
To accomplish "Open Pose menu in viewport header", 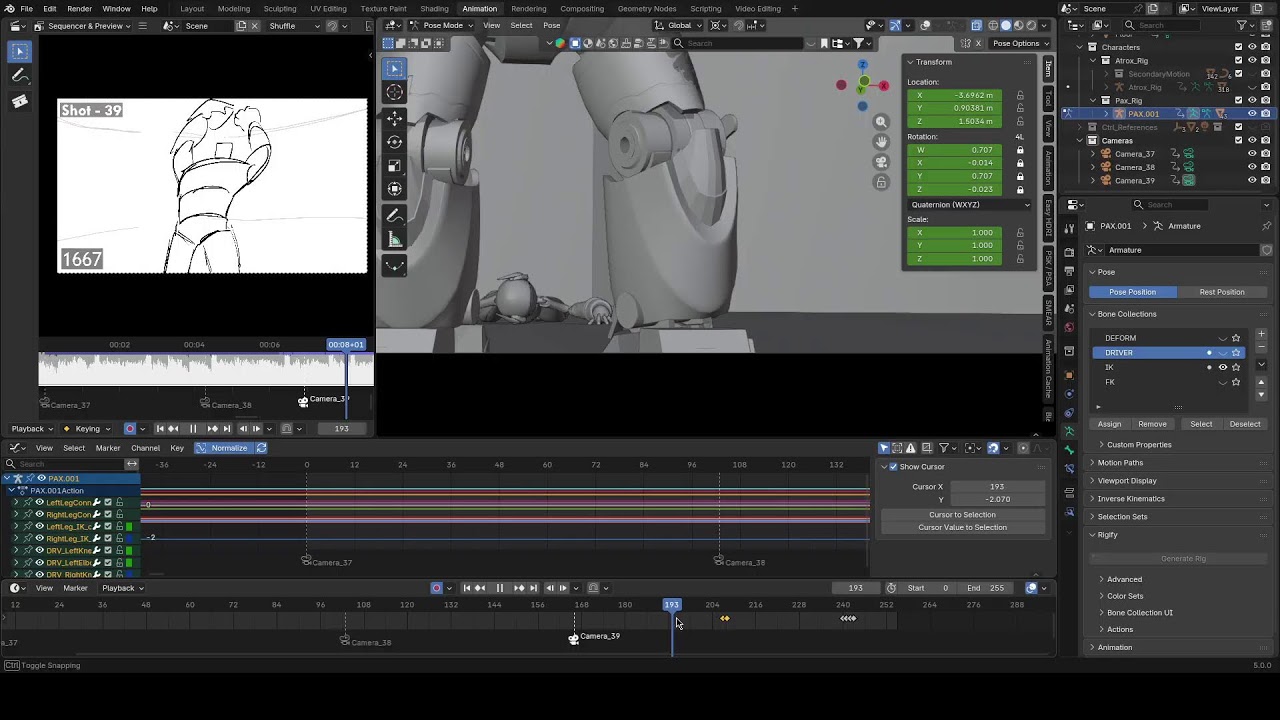I will (551, 25).
